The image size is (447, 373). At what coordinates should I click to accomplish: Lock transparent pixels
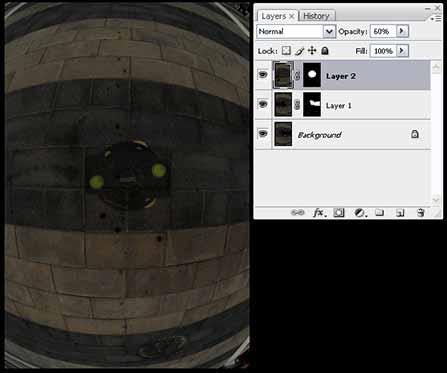pos(286,51)
